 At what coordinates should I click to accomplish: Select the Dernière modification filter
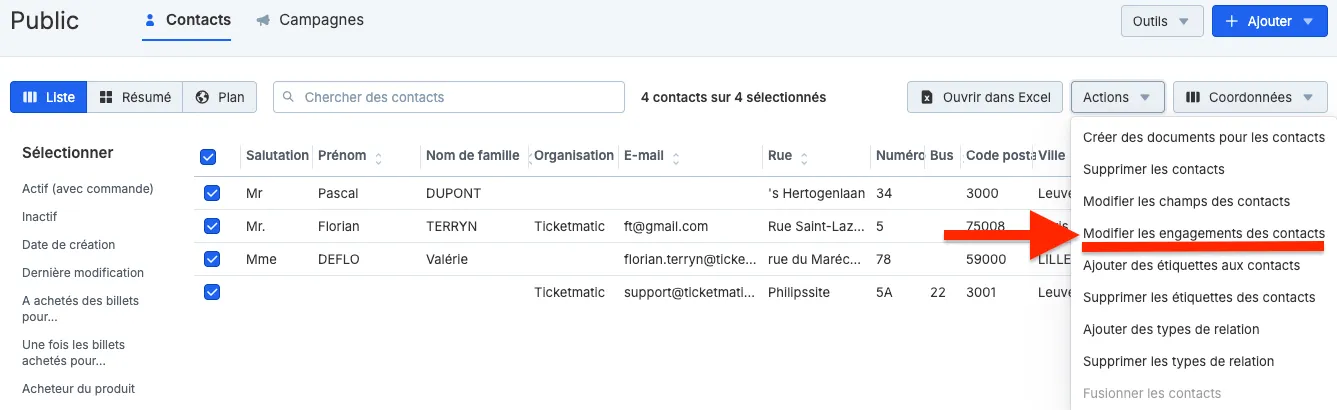[x=83, y=272]
